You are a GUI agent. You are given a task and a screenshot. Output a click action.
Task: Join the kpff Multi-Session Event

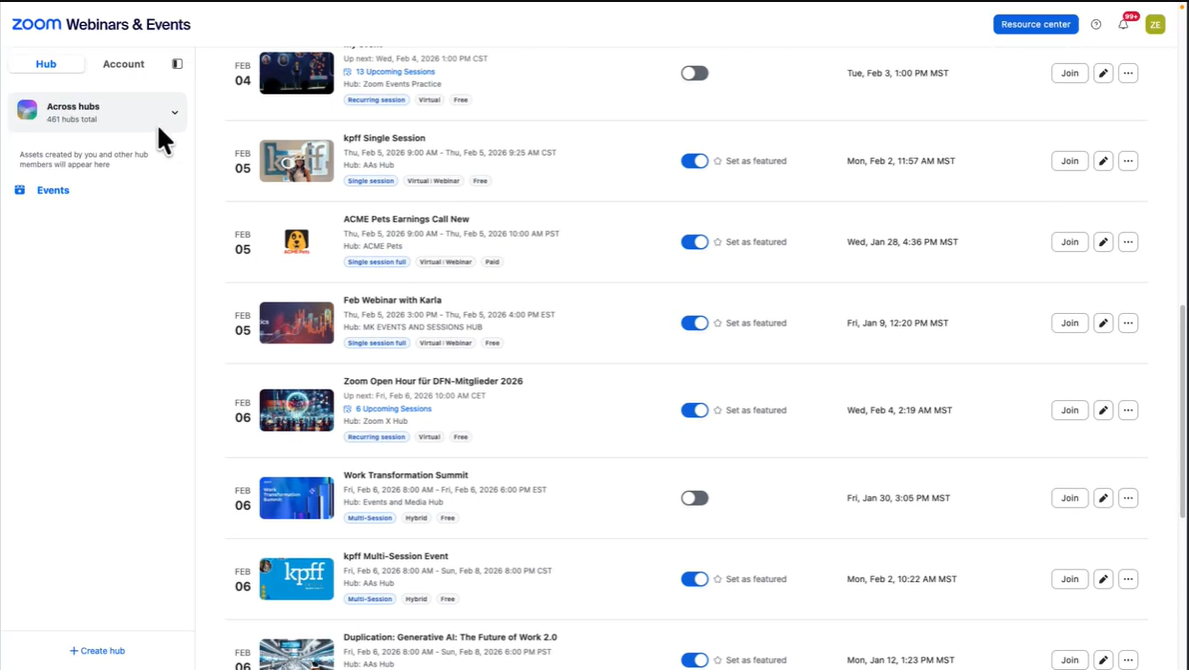pos(1070,579)
